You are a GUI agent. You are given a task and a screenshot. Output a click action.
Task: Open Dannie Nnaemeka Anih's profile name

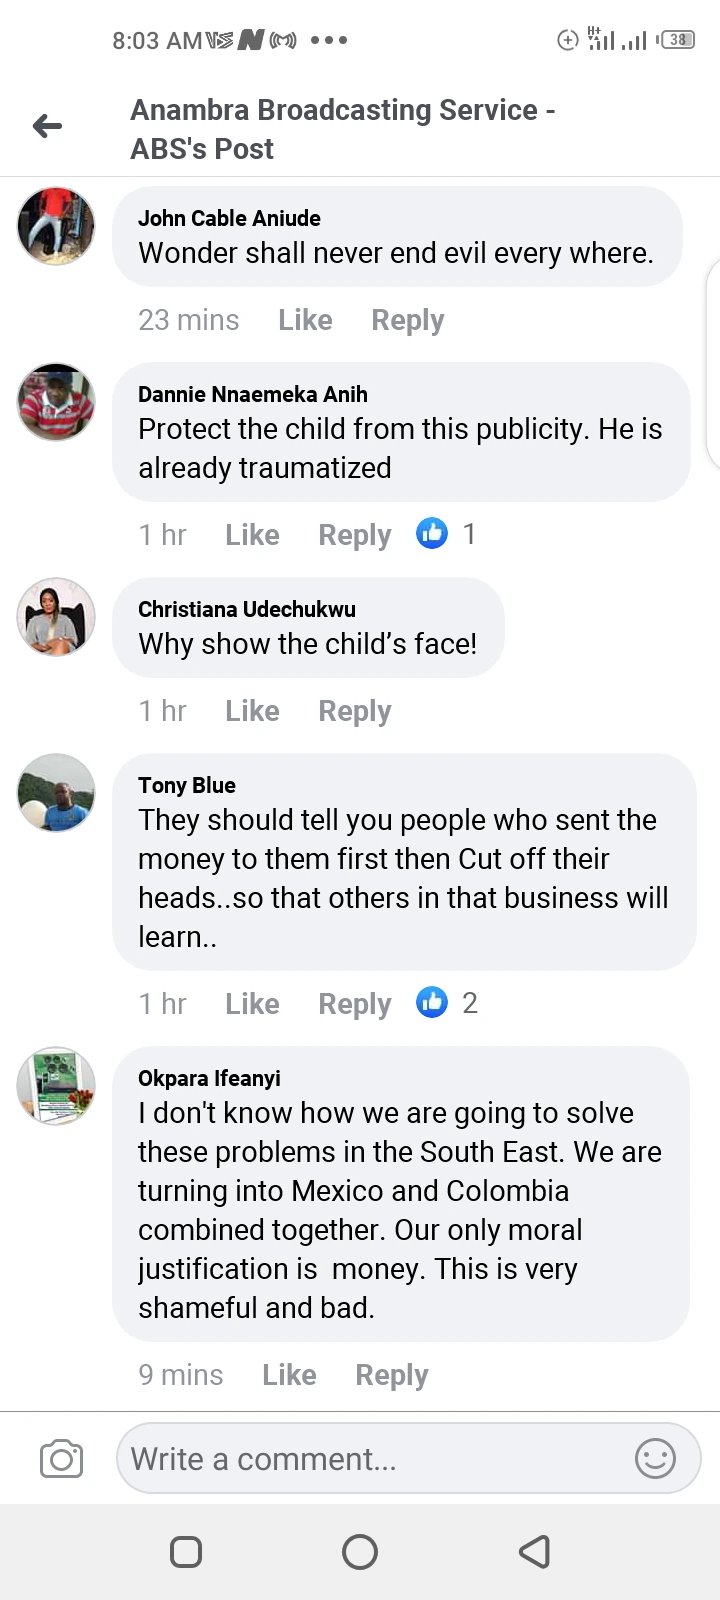(252, 394)
